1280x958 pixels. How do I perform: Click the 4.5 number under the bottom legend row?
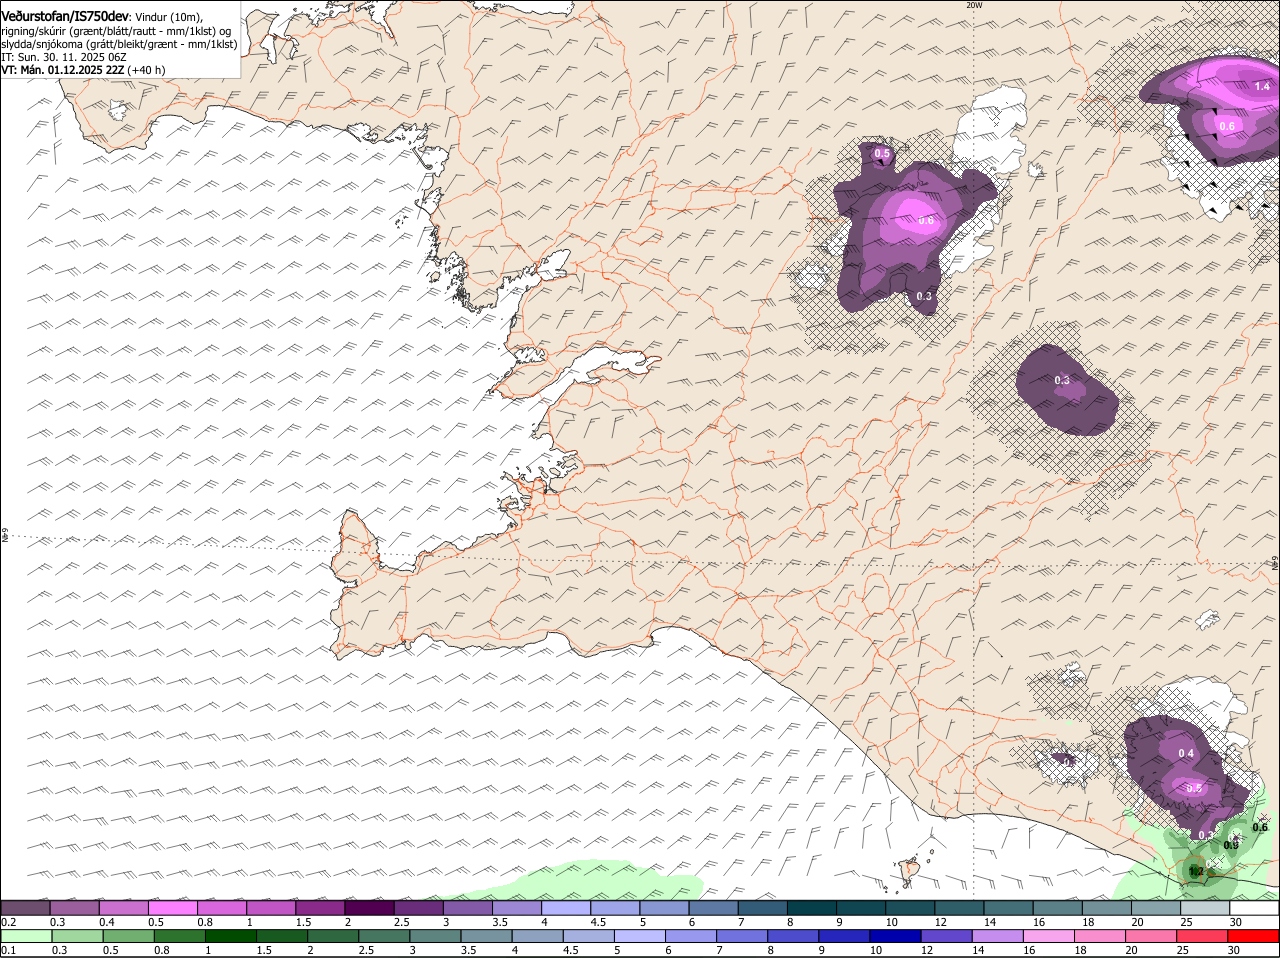(571, 950)
